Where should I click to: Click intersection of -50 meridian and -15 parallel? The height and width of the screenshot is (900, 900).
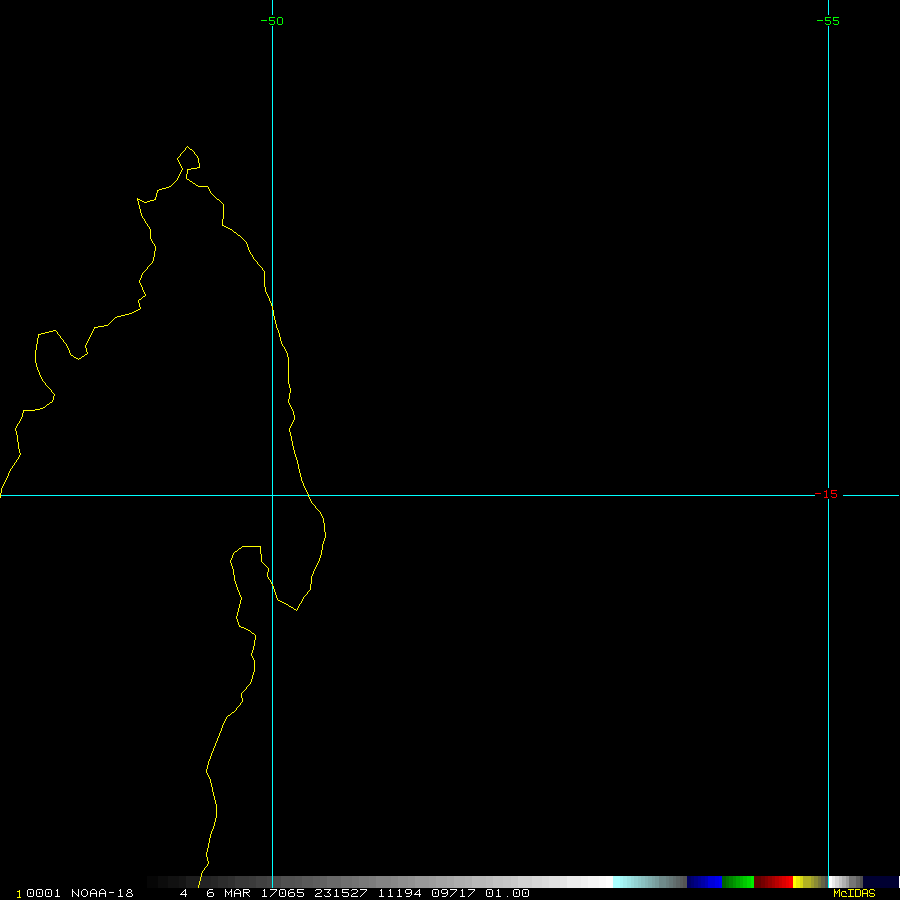tap(272, 494)
